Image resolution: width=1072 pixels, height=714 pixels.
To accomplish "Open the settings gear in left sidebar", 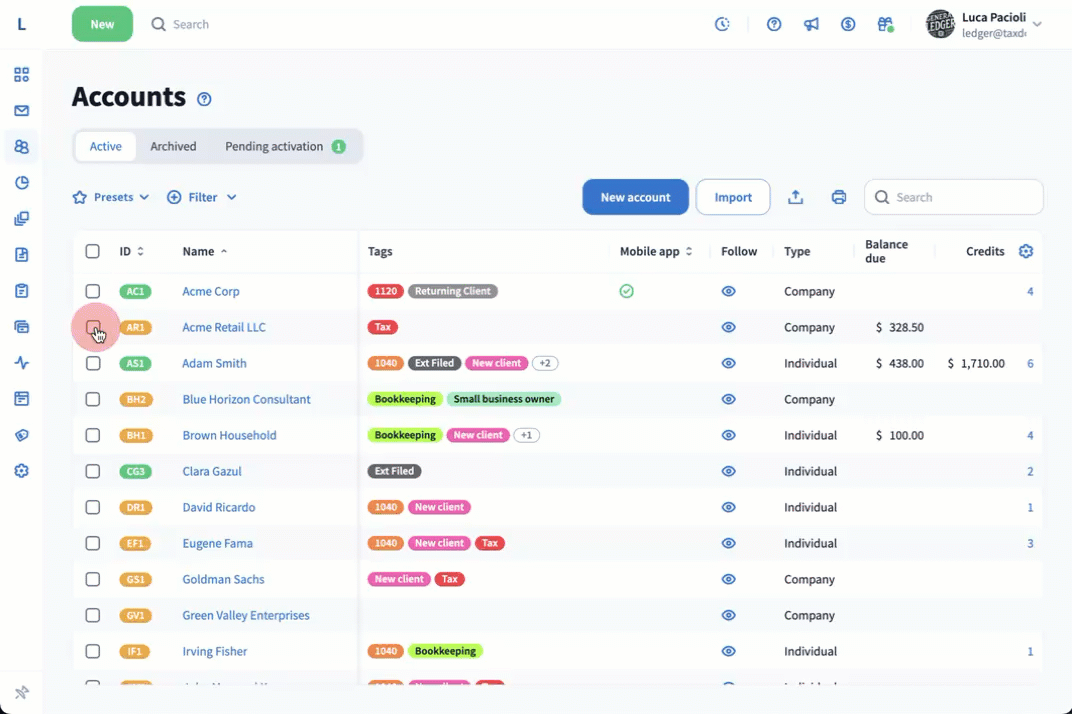I will pos(22,471).
